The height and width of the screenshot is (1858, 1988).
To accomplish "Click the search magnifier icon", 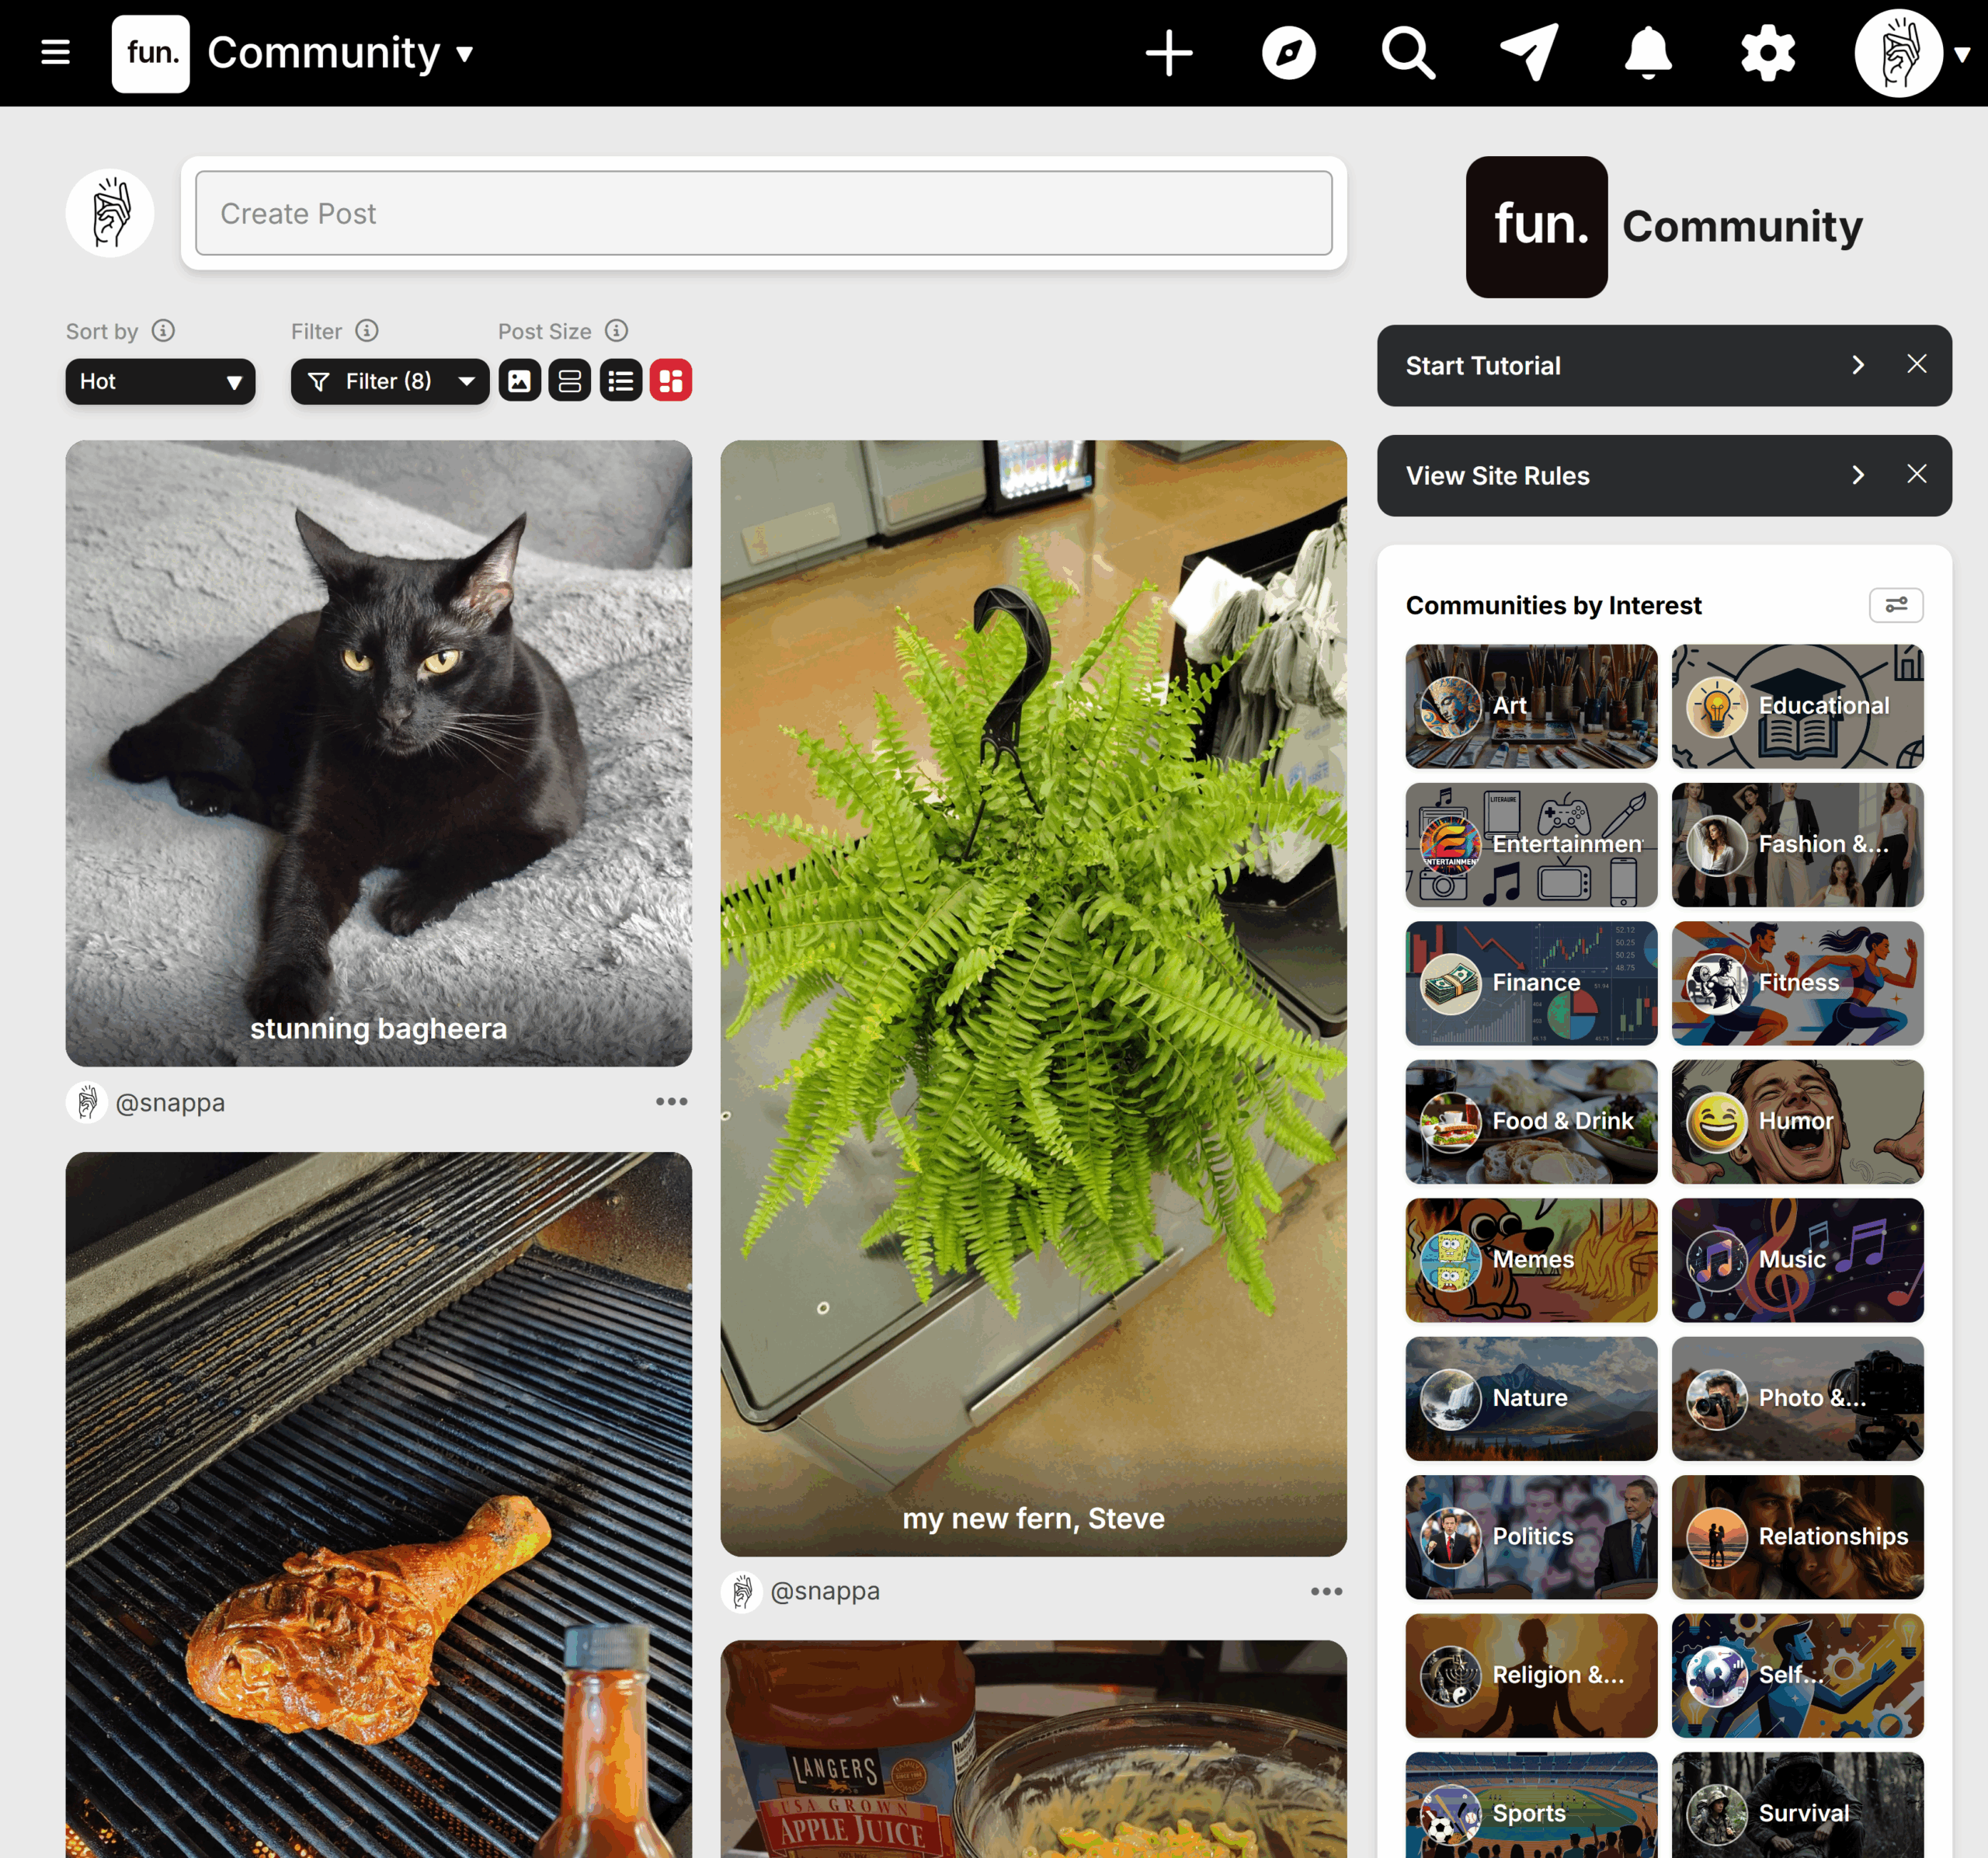I will (x=1408, y=53).
